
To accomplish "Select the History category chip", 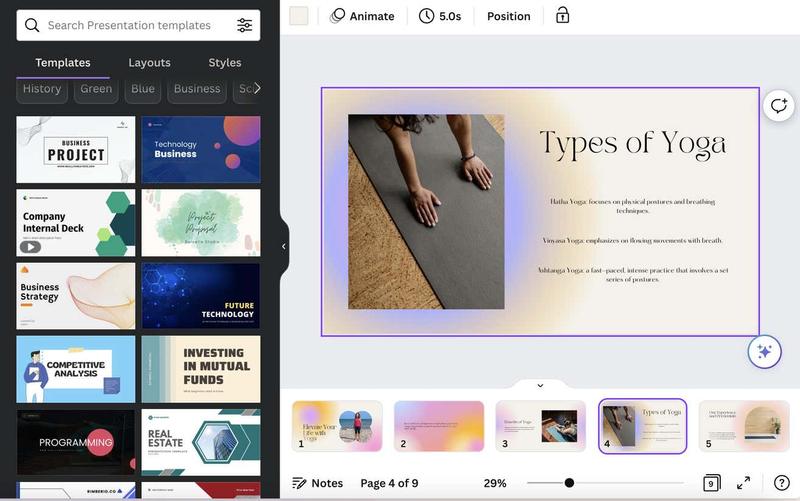I will pyautogui.click(x=42, y=89).
